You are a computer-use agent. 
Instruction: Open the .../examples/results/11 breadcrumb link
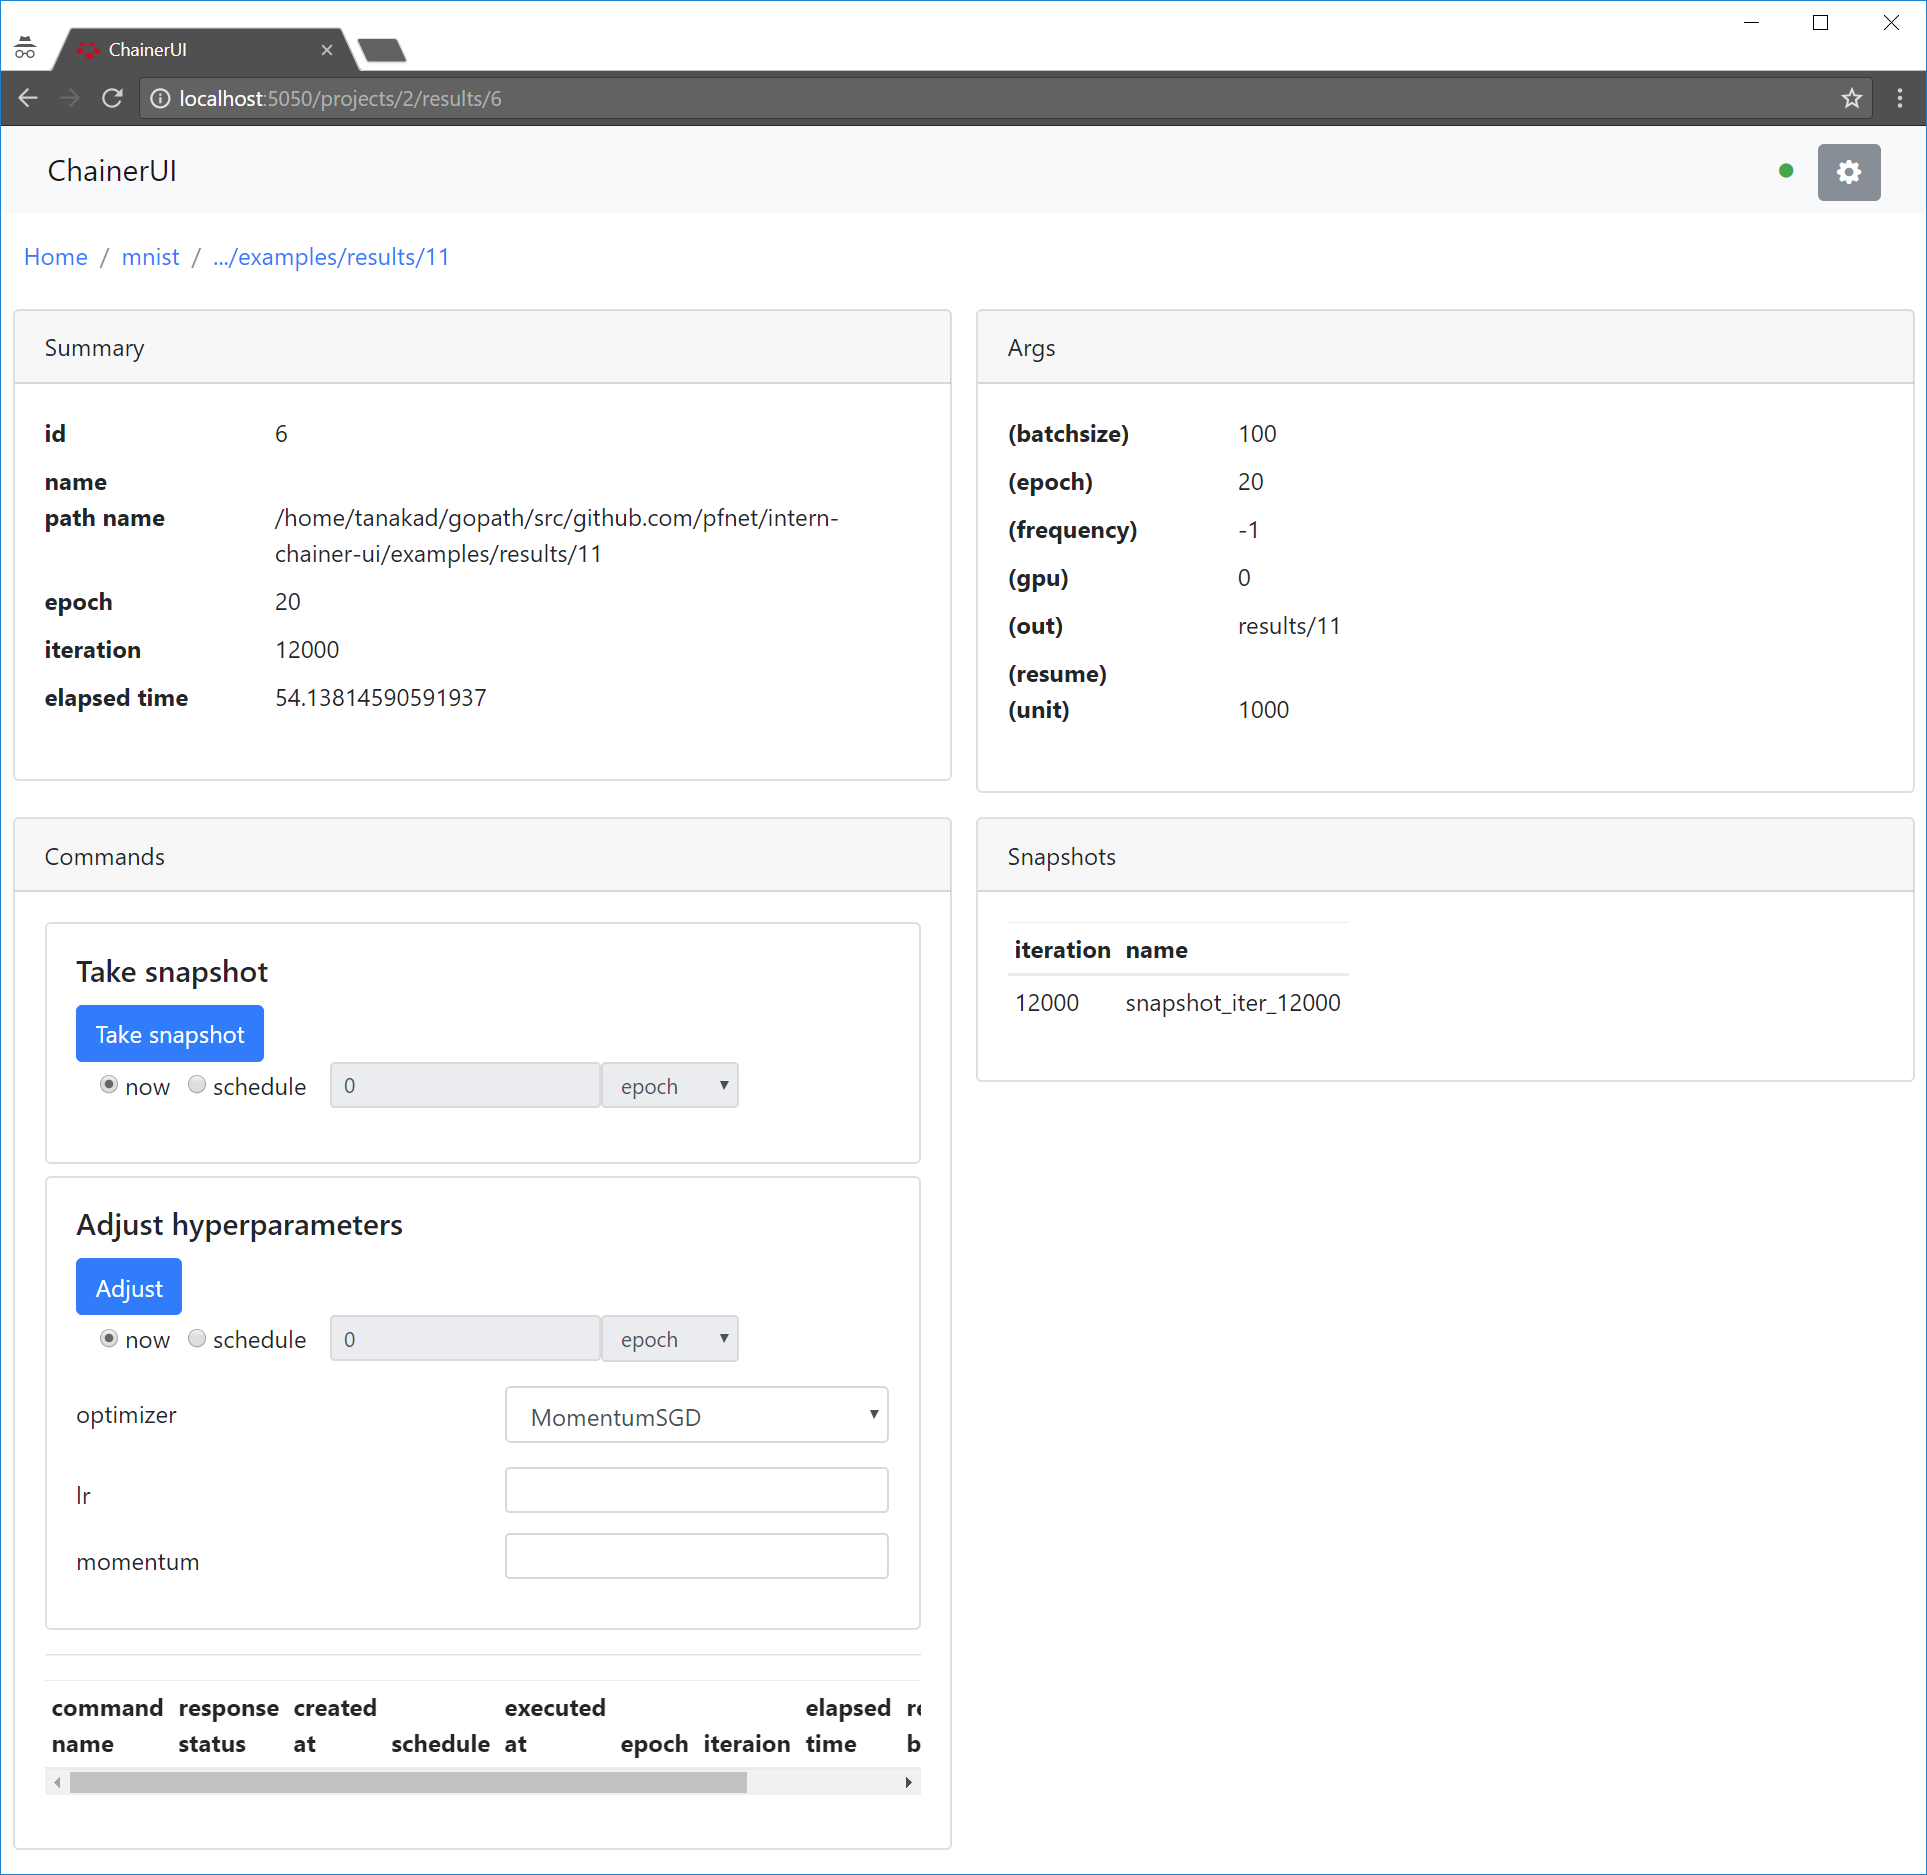pos(331,257)
